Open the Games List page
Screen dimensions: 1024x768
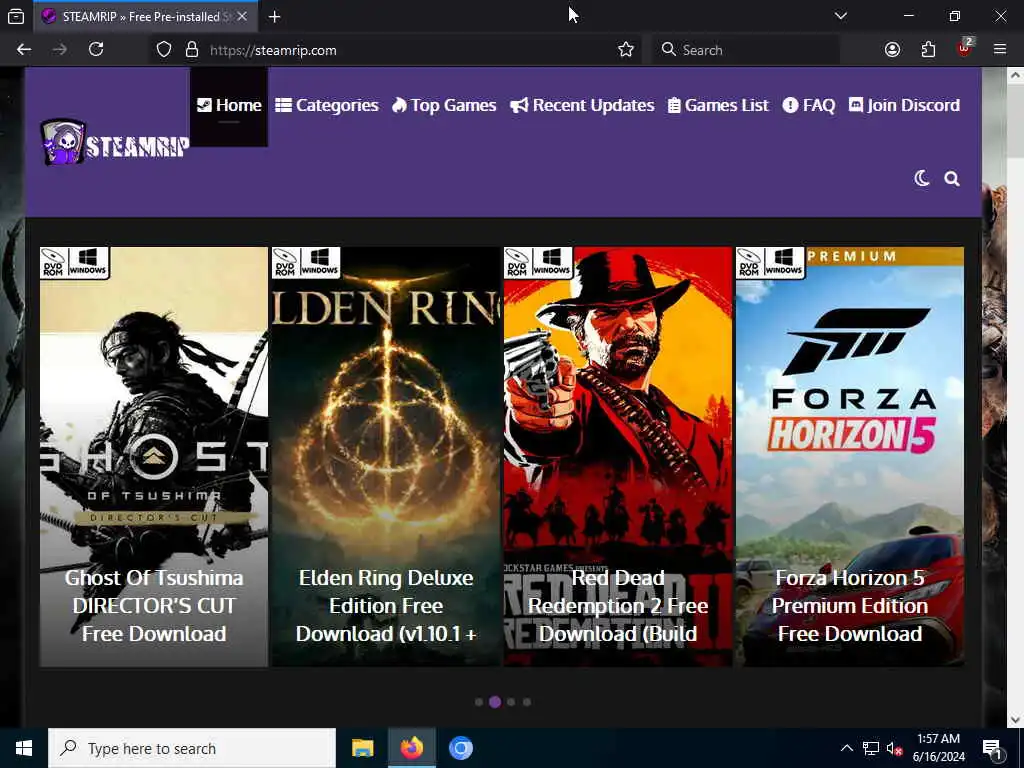pos(718,105)
